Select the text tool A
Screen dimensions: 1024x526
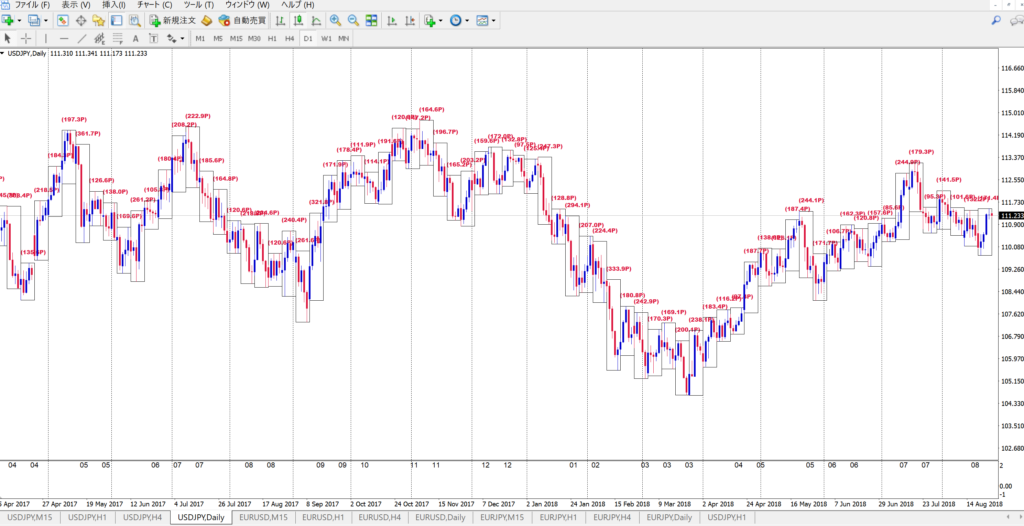pyautogui.click(x=135, y=39)
